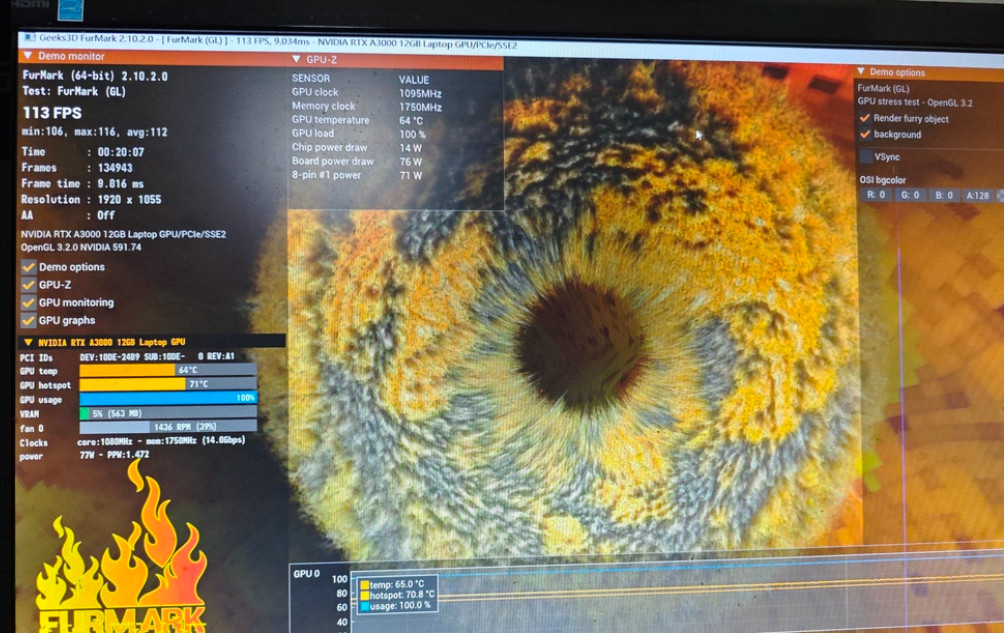Click the GPU temperature 64 °C value
Viewport: 1004px width, 633px height.
(411, 120)
